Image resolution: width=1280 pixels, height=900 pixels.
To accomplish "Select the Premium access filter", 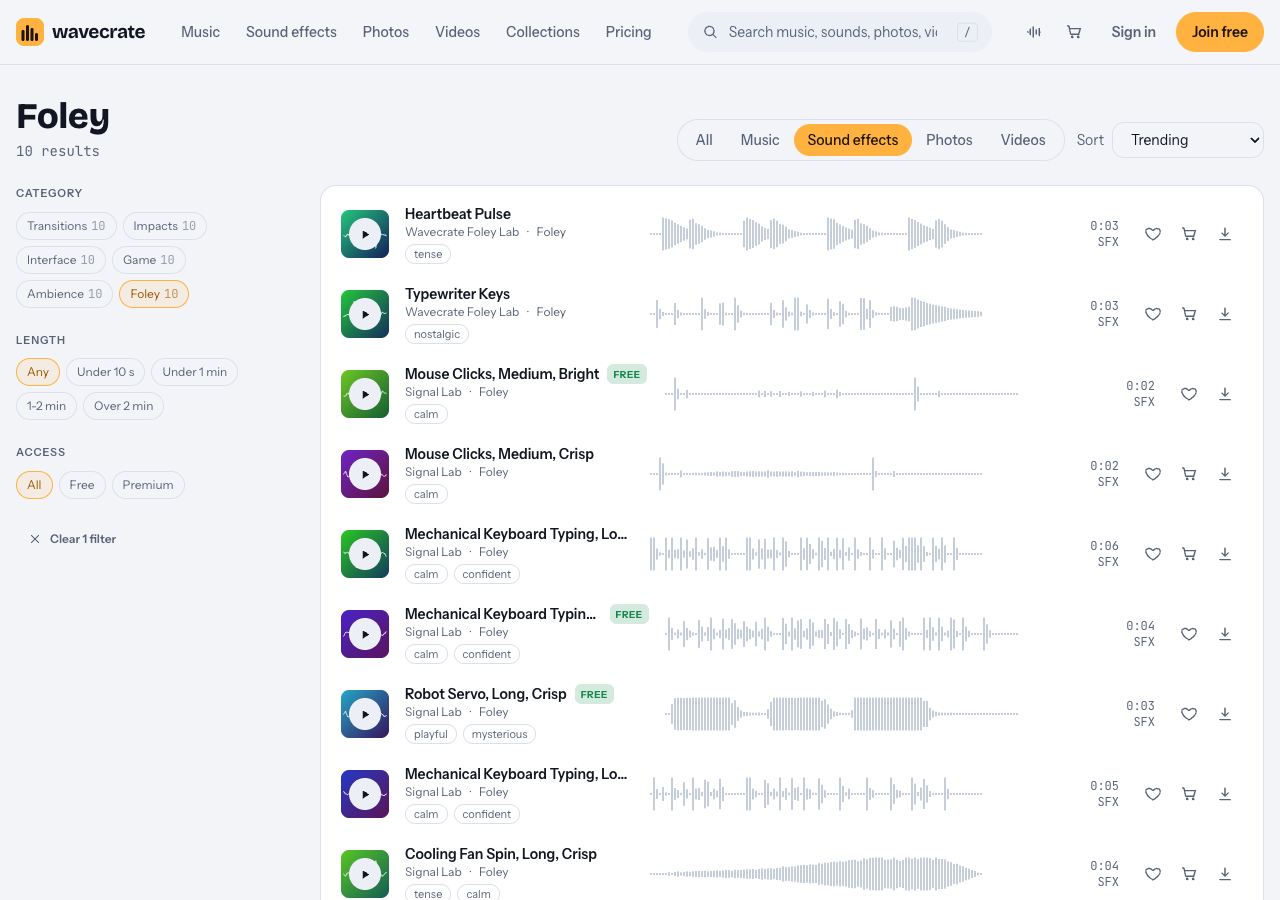I will [148, 485].
